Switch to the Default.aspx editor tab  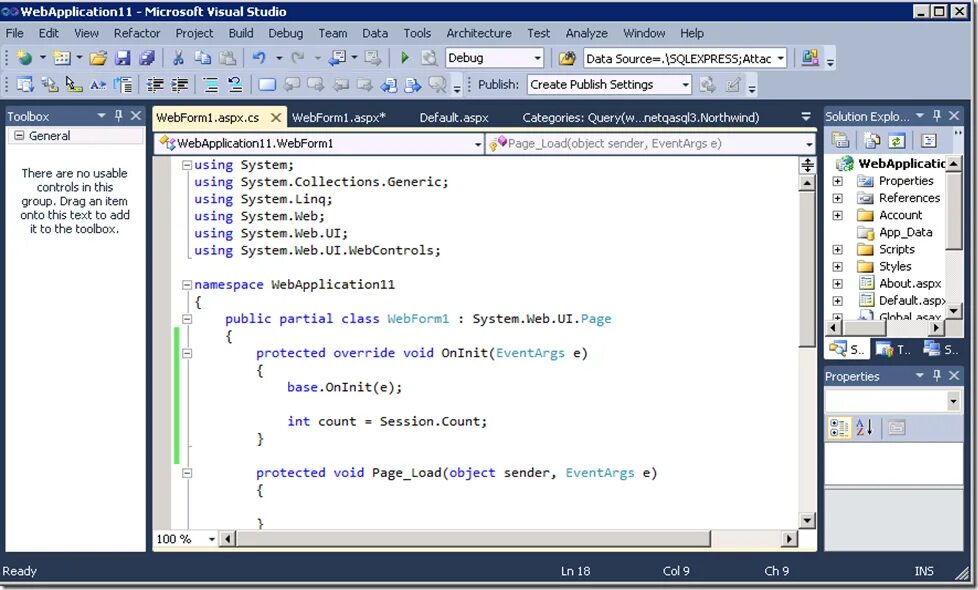click(x=454, y=117)
